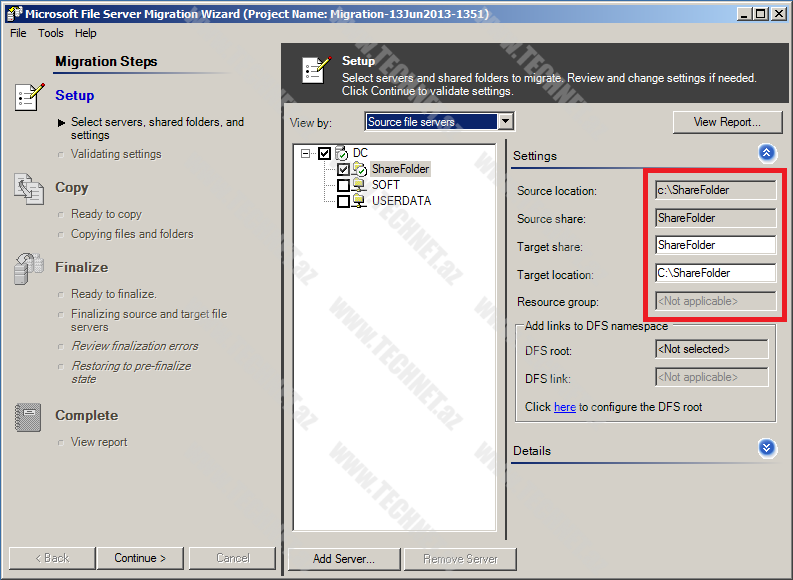Enable the USERDATA share checkbox
This screenshot has width=793, height=580.
click(x=343, y=202)
